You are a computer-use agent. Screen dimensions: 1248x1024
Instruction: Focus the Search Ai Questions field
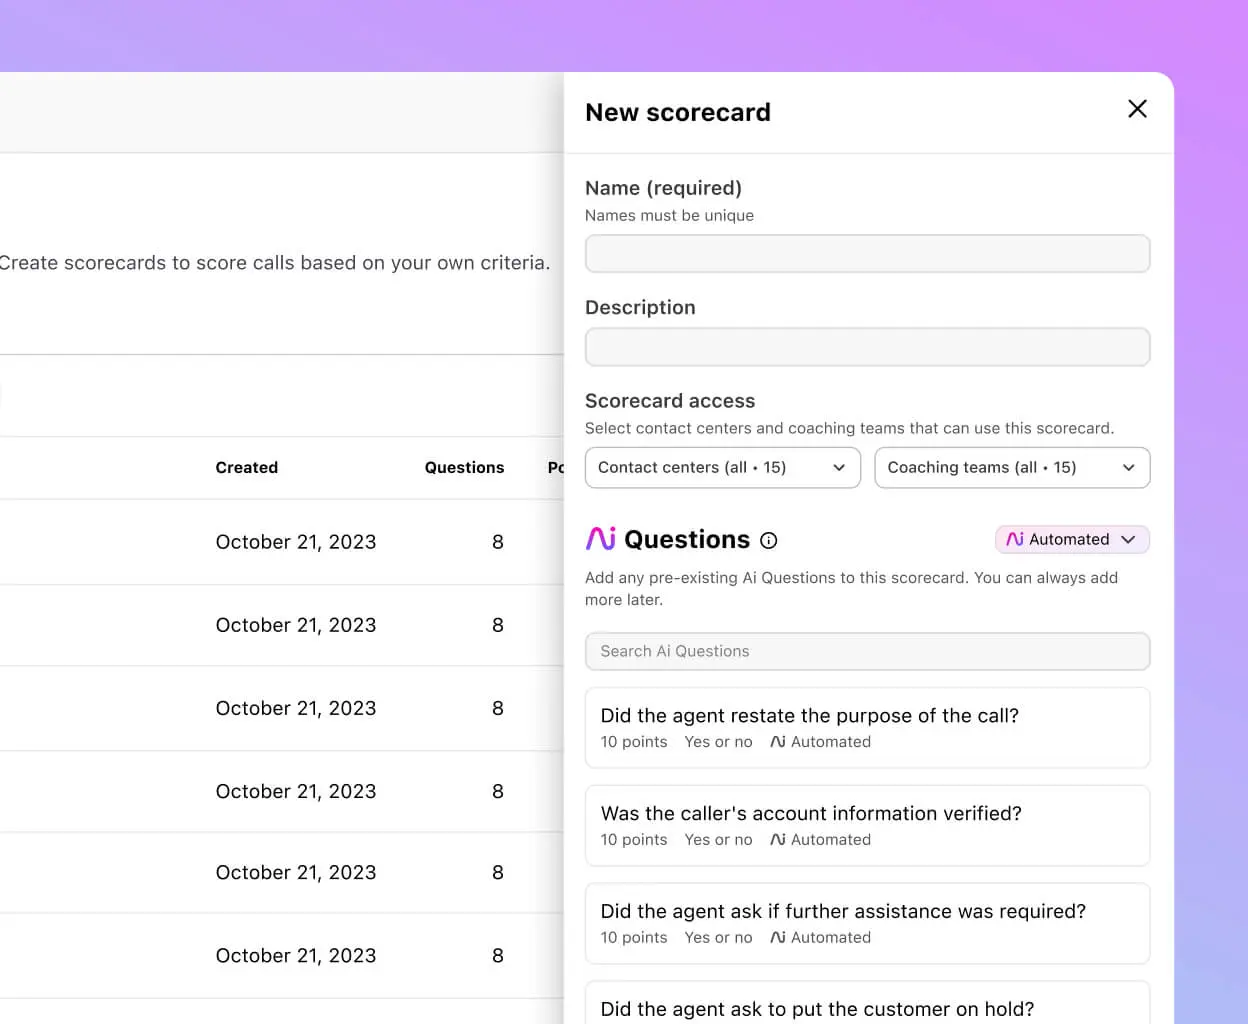[x=867, y=651]
